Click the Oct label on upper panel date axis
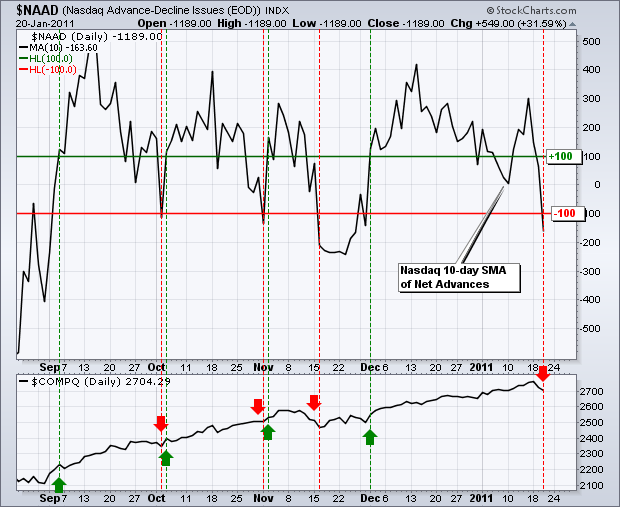Image resolution: width=620 pixels, height=507 pixels. 156,367
